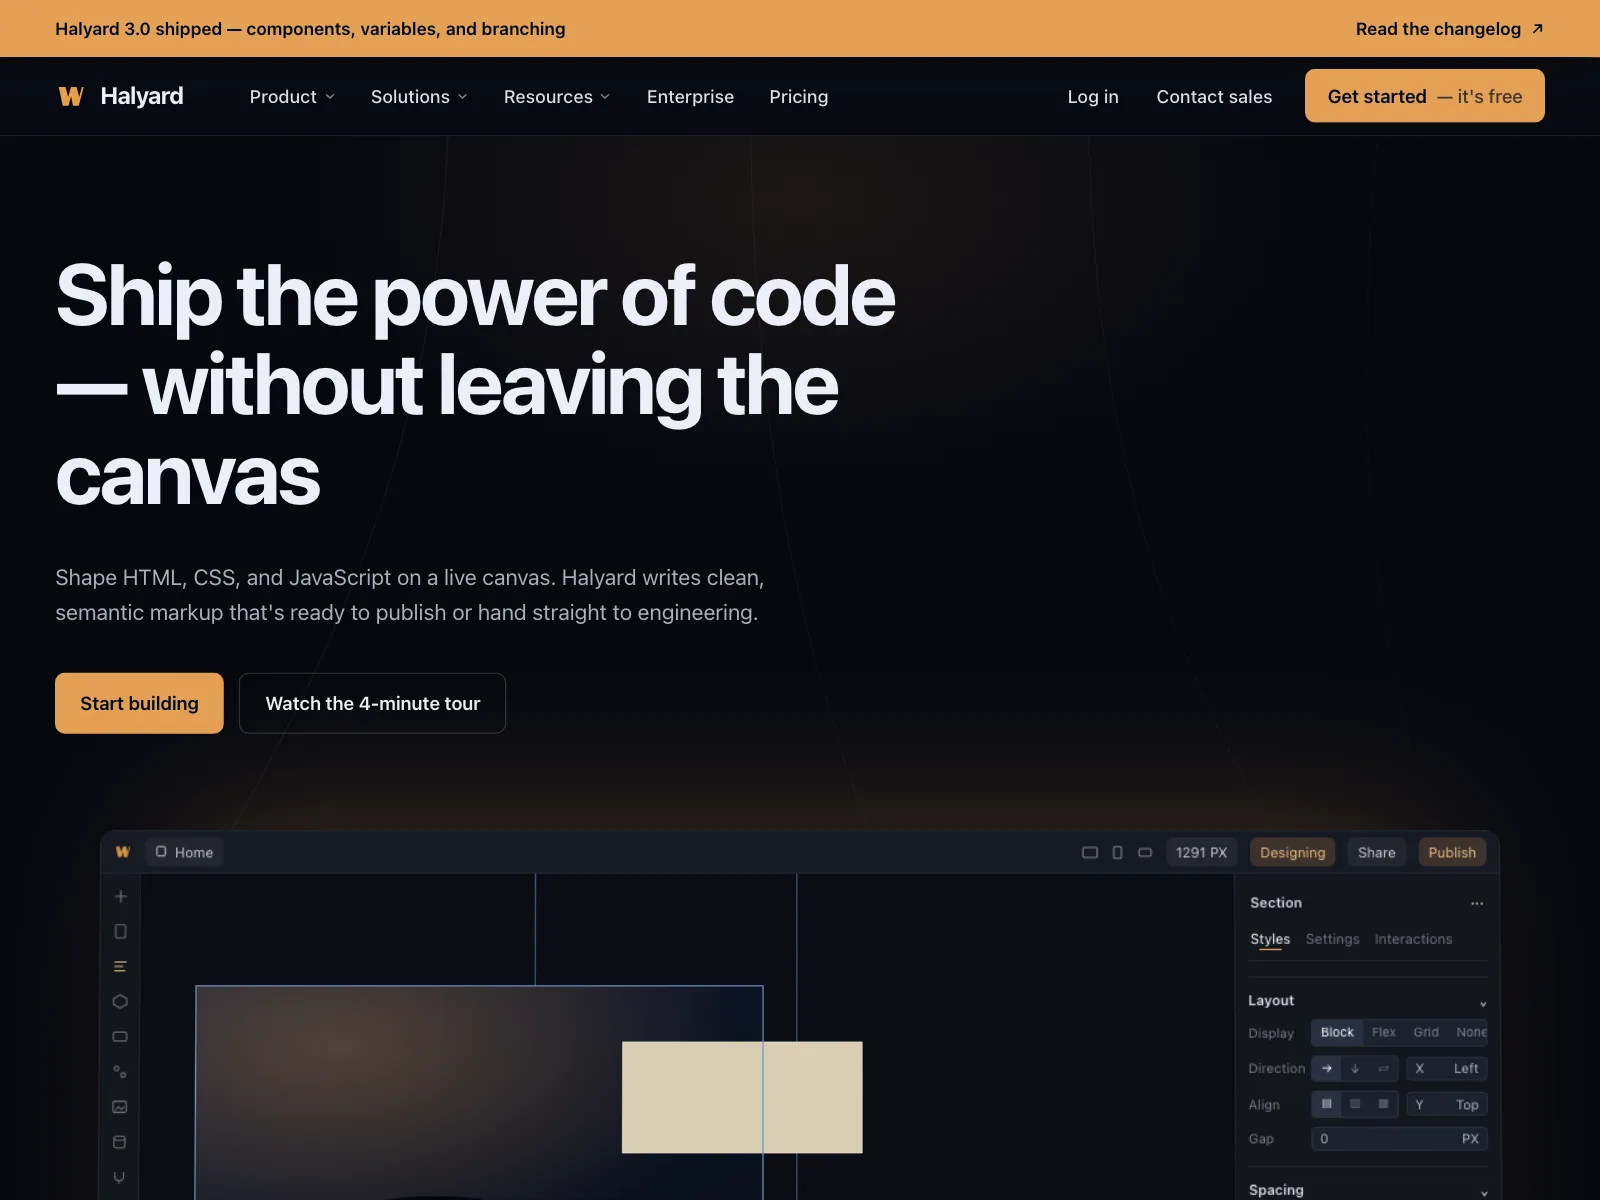Open the Log in link
The height and width of the screenshot is (1200, 1600).
1093,96
